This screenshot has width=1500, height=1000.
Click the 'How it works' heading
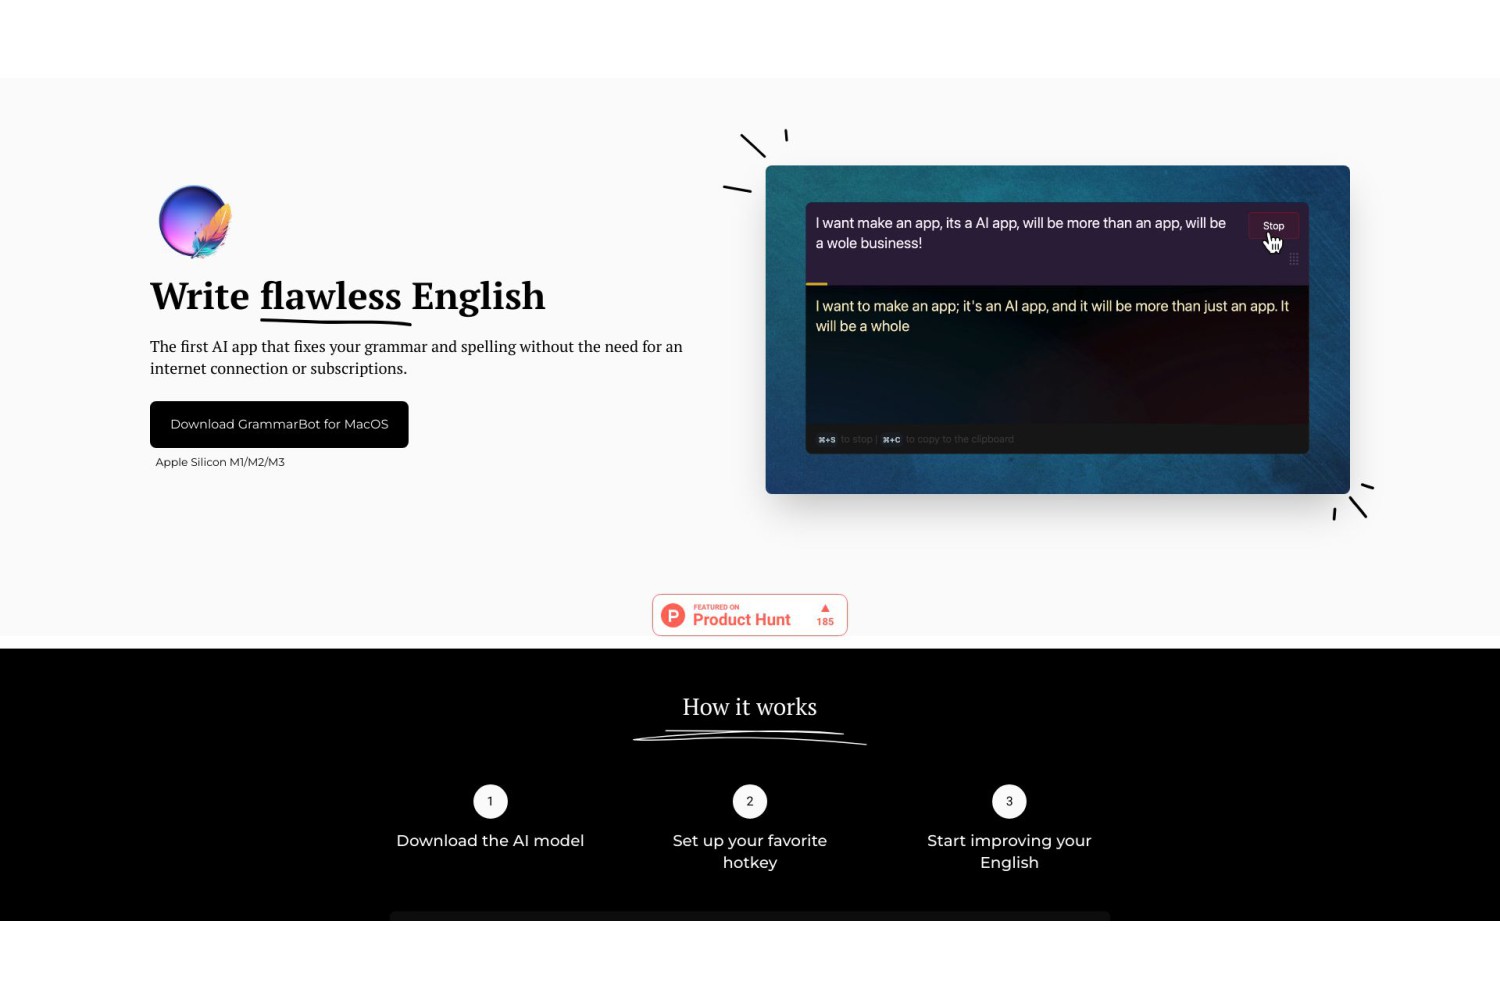[x=750, y=707]
